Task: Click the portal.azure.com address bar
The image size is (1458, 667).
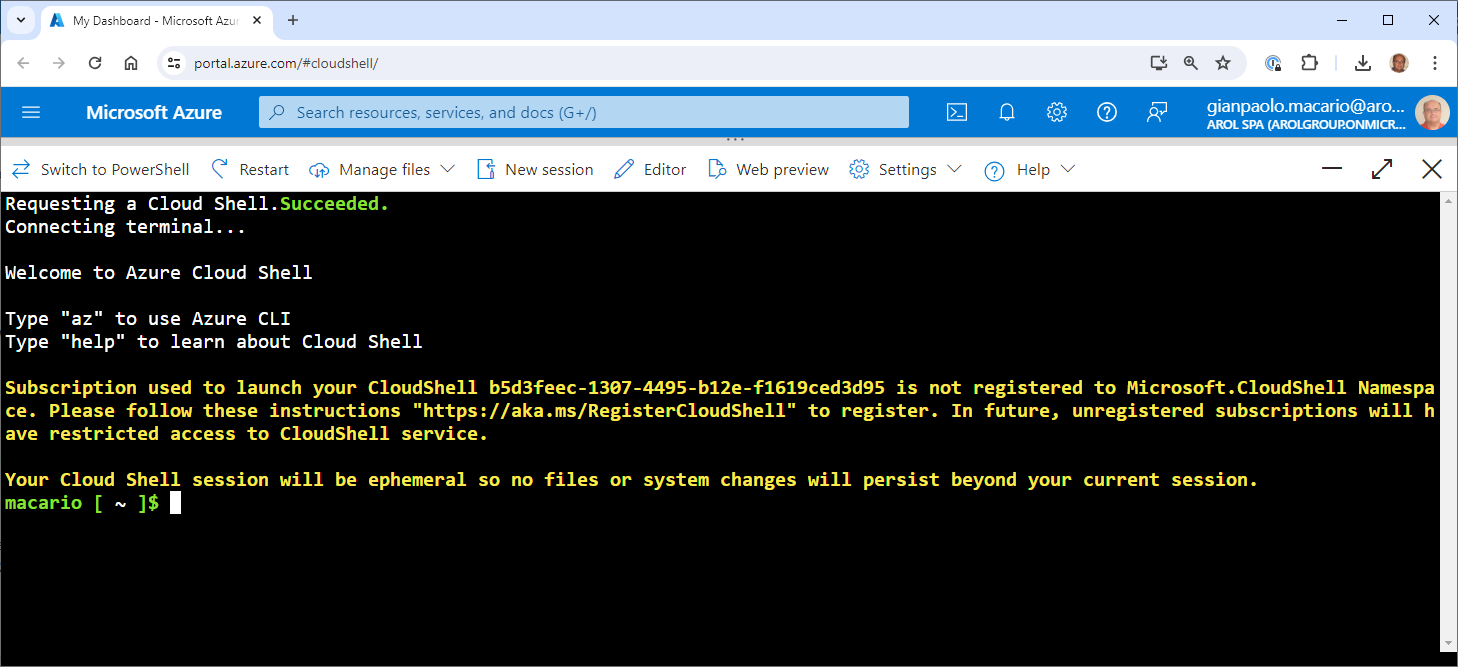Action: click(x=660, y=63)
